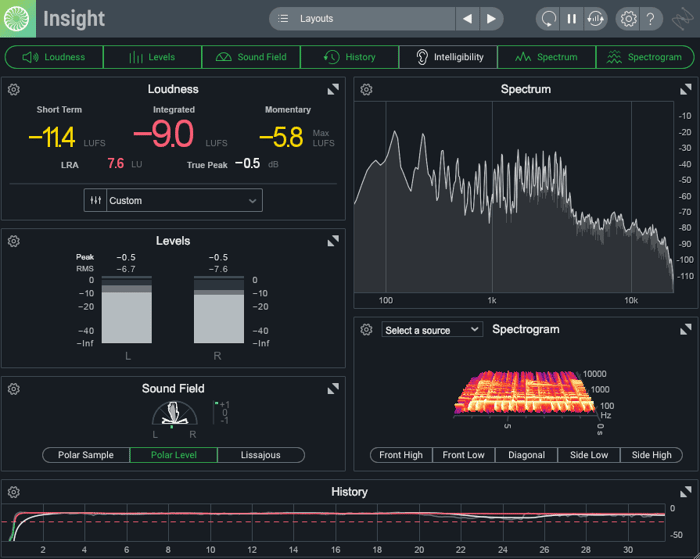This screenshot has width=700, height=559.
Task: Open Spectrogram panel settings gear
Action: pos(367,330)
